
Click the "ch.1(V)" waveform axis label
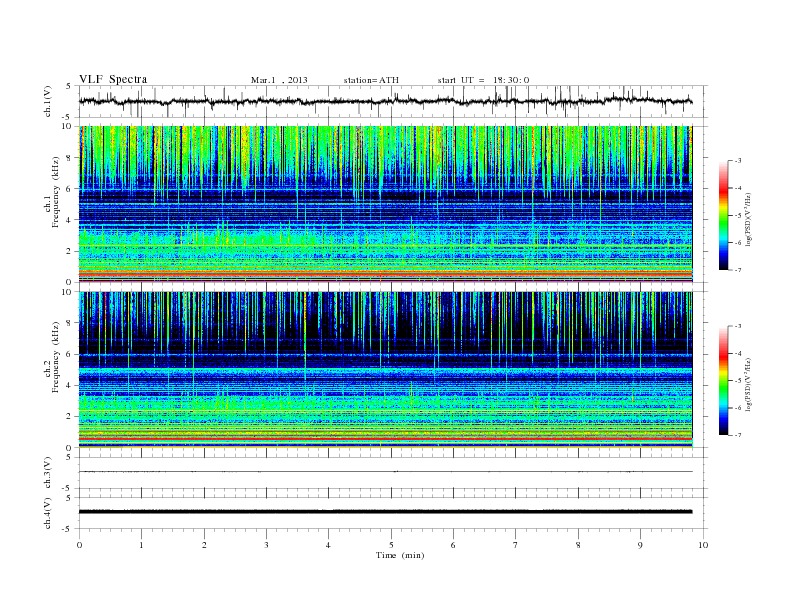pos(48,101)
